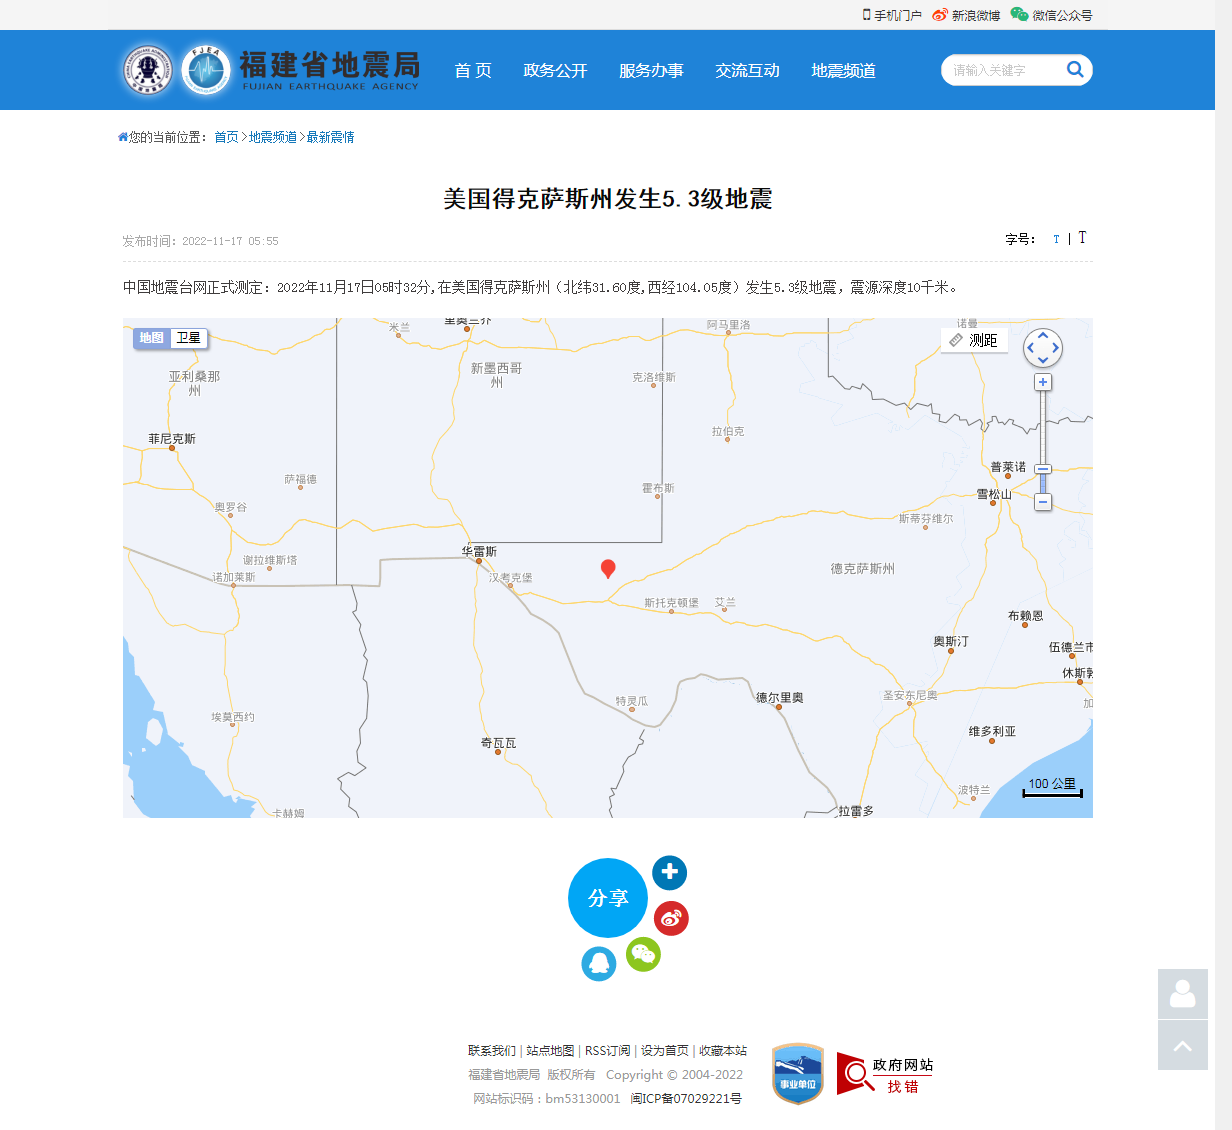Image resolution: width=1232 pixels, height=1130 pixels.
Task: Click the search magnifier icon
Action: [x=1075, y=69]
